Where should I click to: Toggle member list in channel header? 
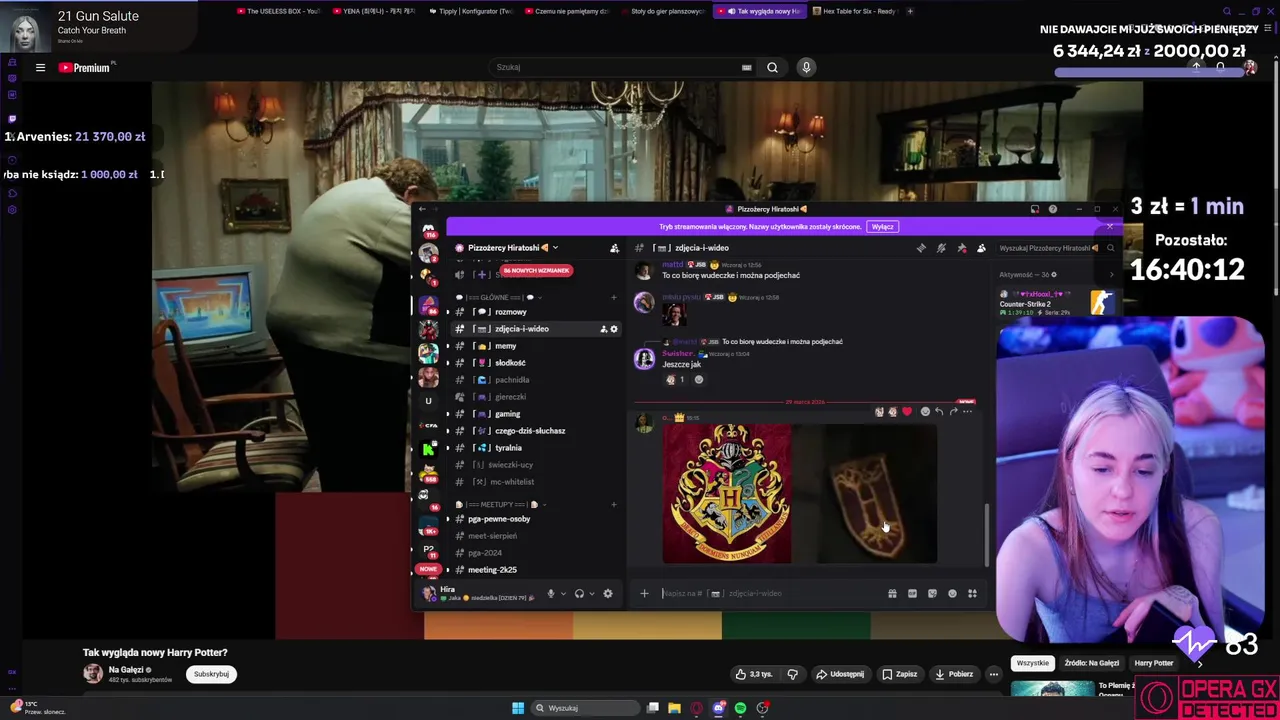coord(981,248)
